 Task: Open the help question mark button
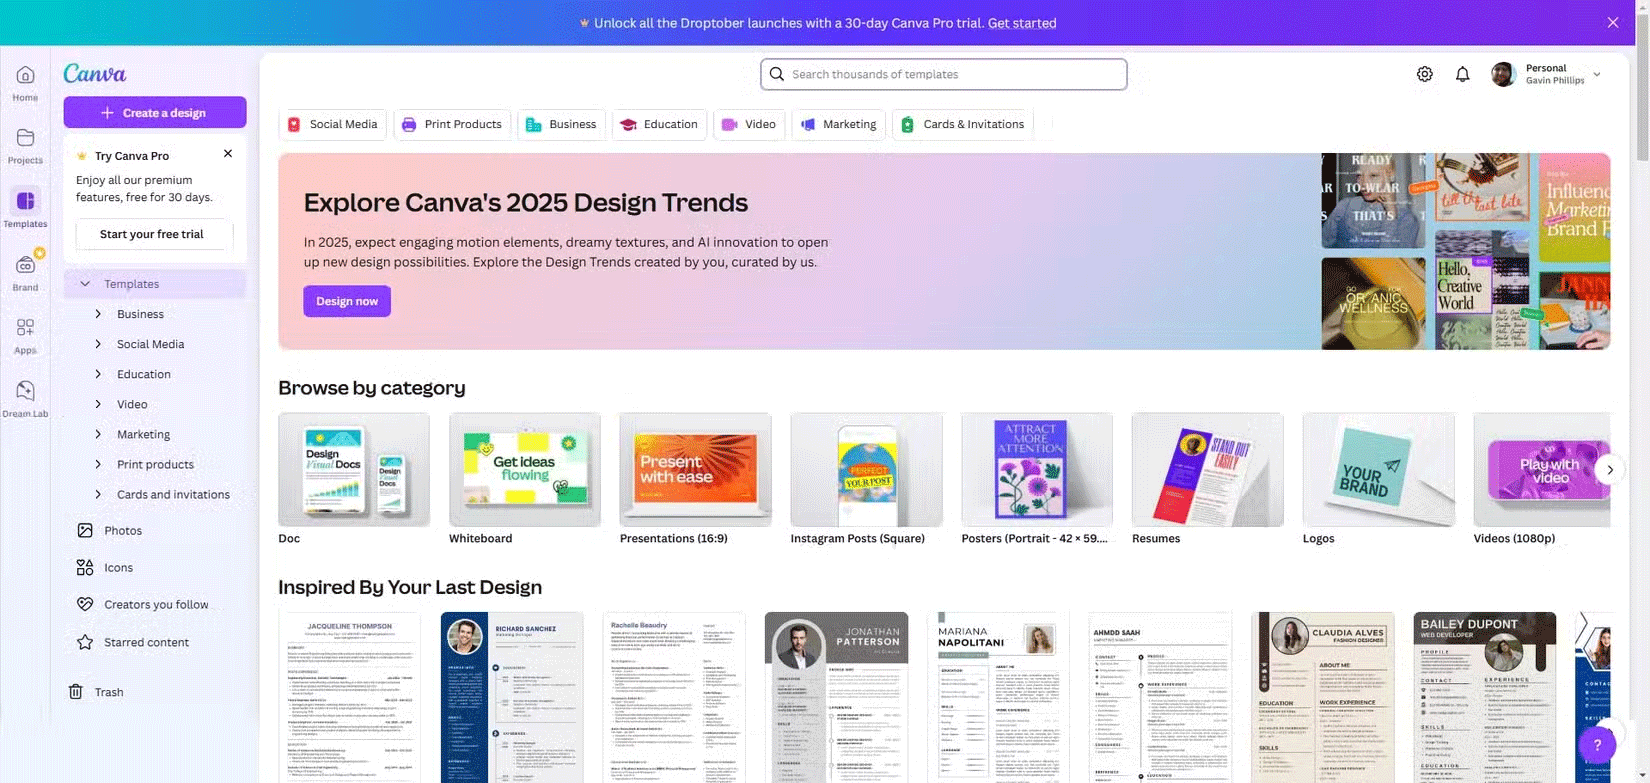1597,745
